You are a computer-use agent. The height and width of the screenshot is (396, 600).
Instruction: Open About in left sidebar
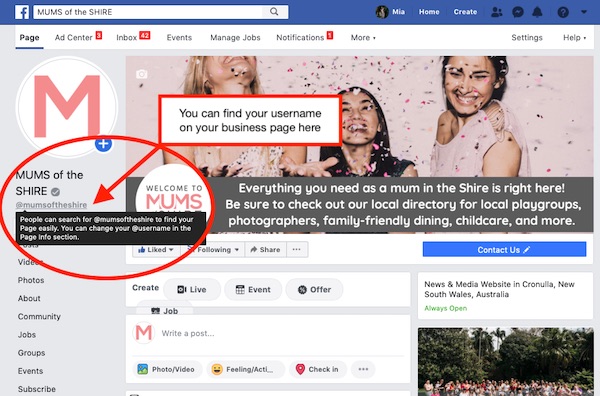click(29, 298)
